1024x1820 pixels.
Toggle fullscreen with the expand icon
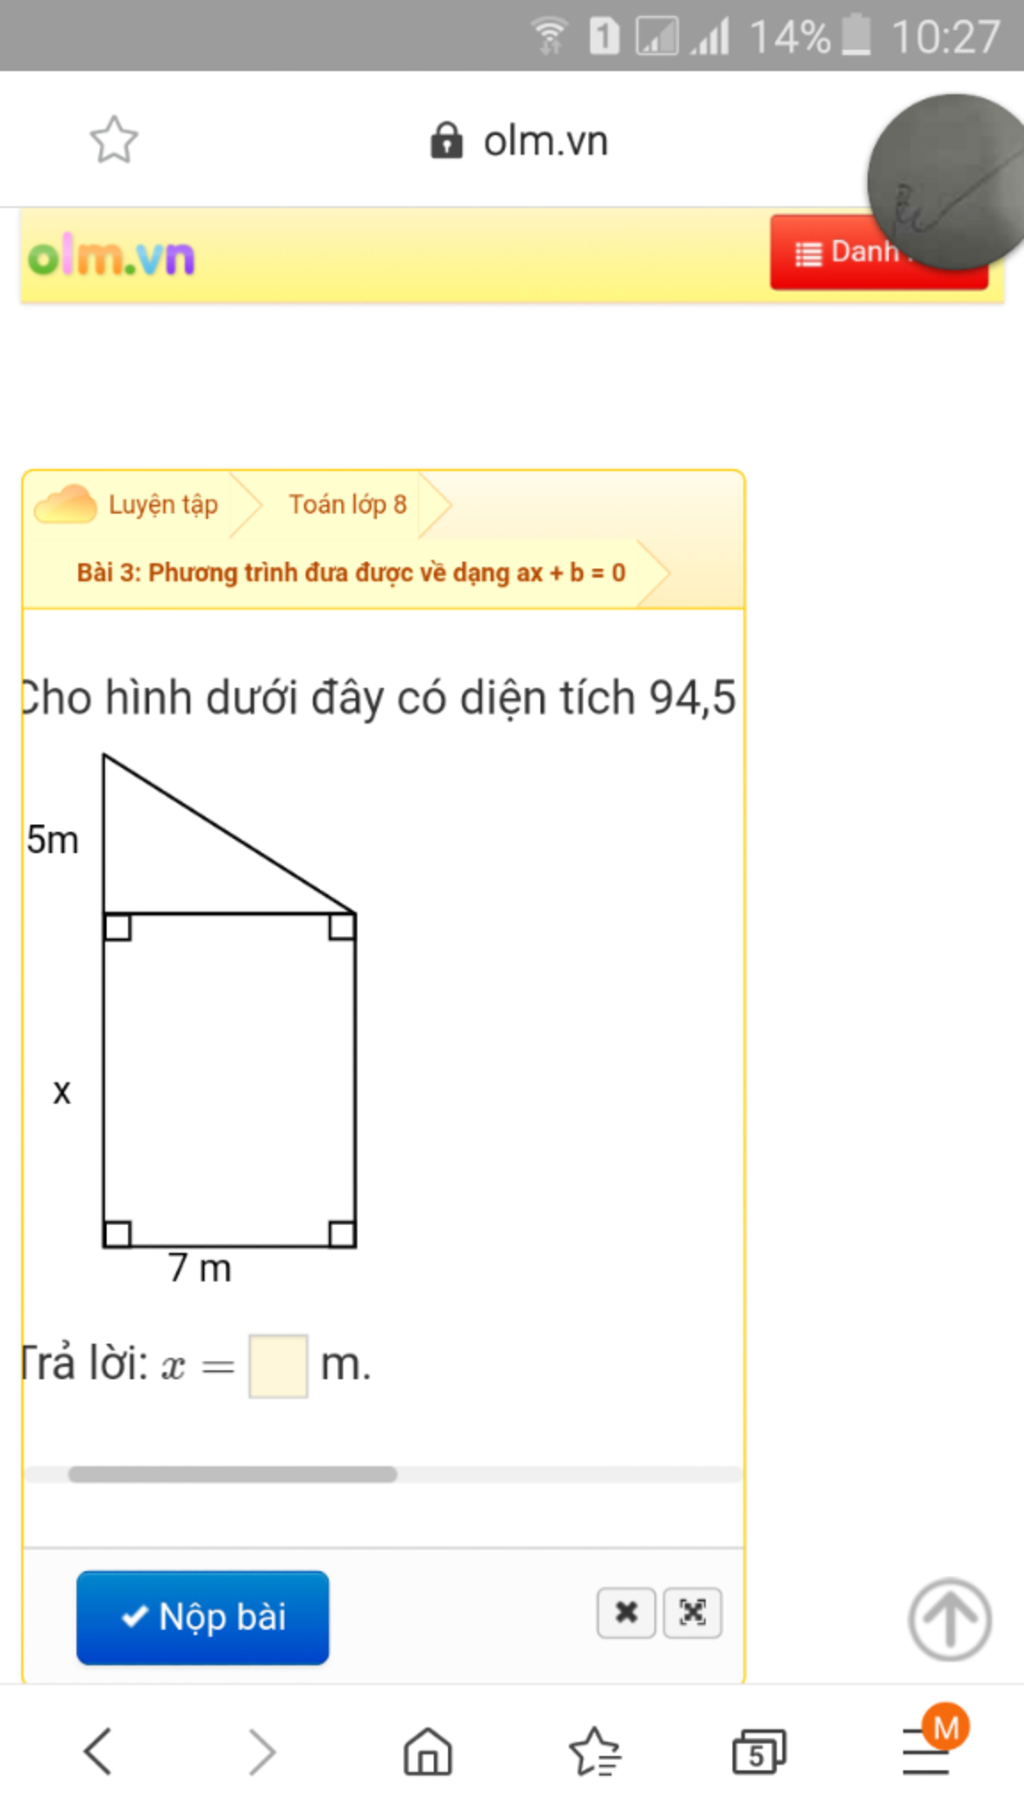693,1612
